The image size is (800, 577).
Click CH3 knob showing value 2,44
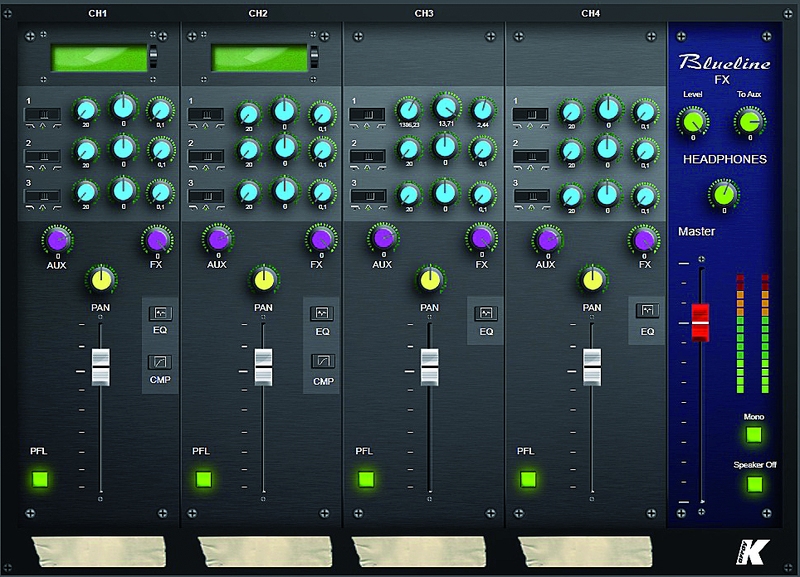(482, 109)
